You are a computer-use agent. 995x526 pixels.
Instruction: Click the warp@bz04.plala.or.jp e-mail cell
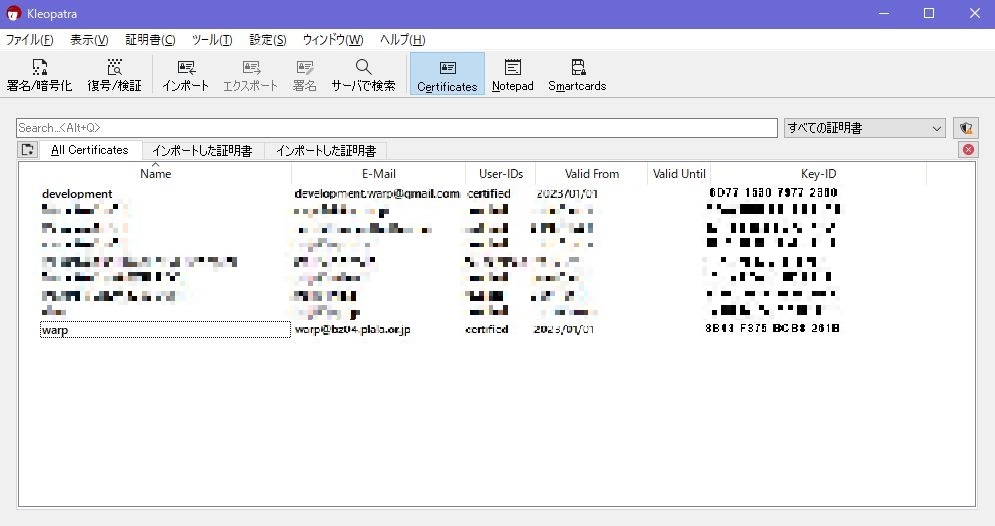point(353,329)
